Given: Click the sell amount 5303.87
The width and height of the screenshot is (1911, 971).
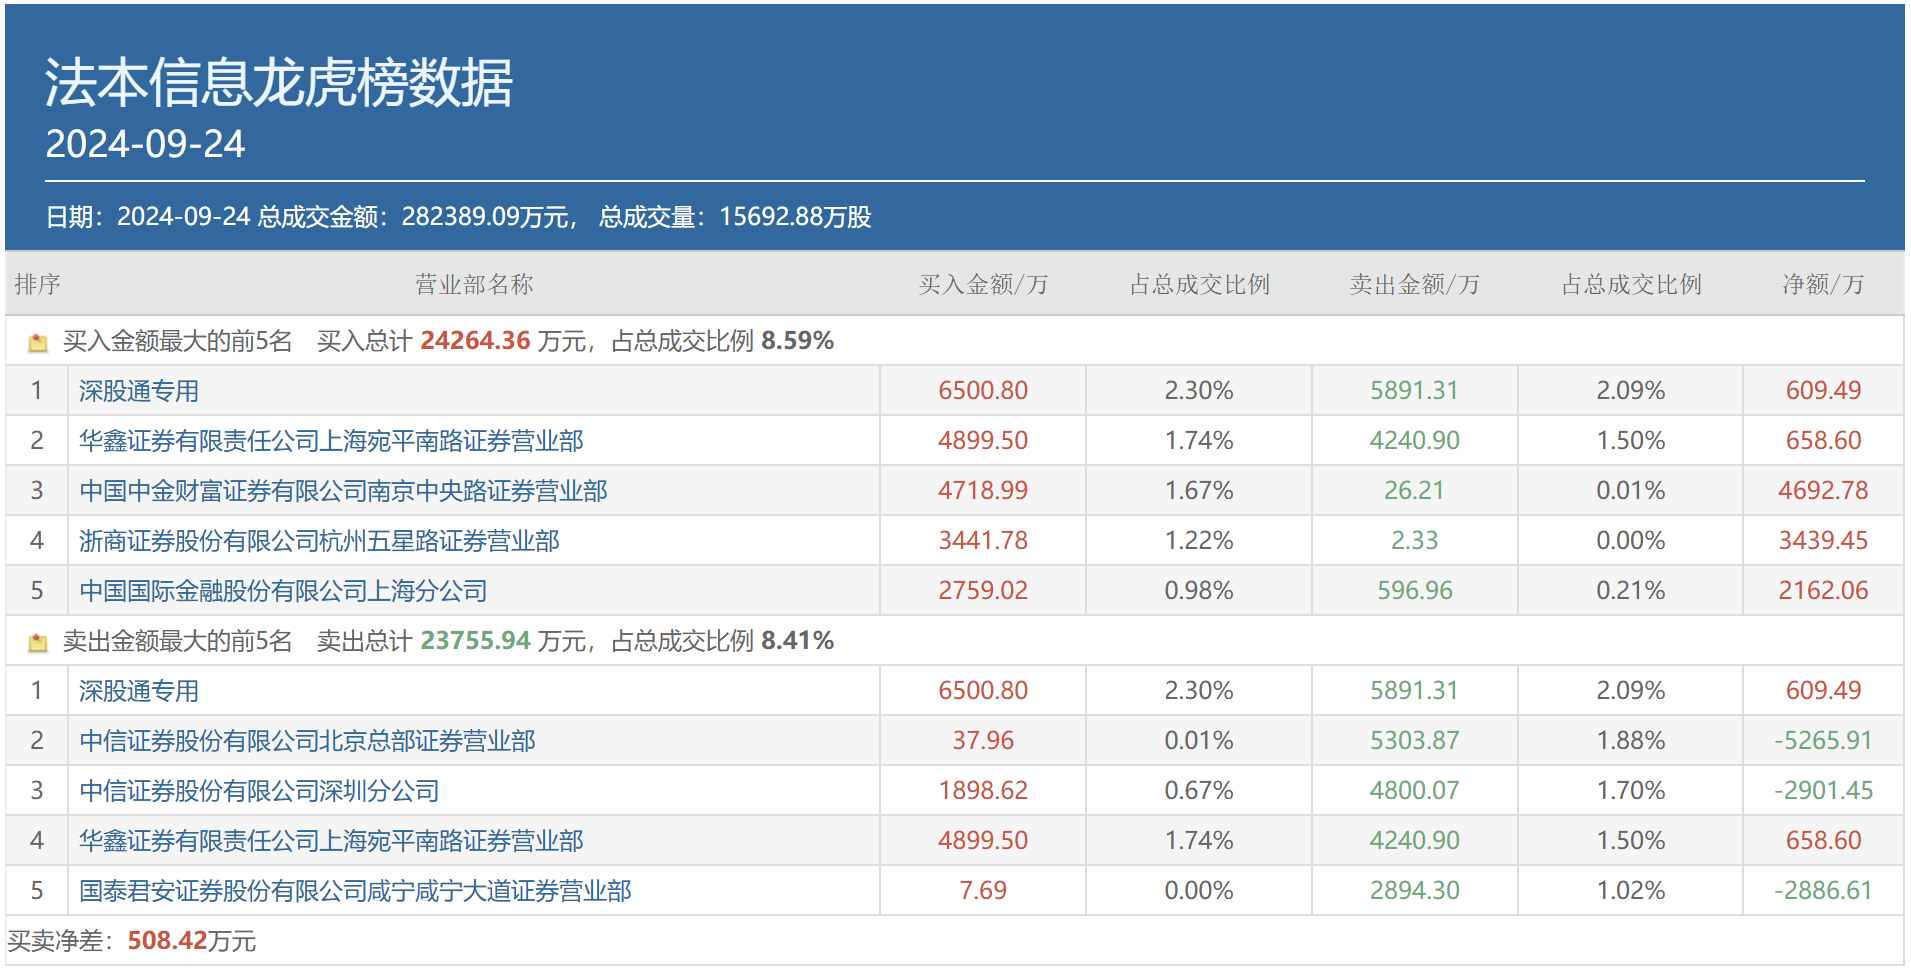Looking at the screenshot, I should pos(1414,741).
